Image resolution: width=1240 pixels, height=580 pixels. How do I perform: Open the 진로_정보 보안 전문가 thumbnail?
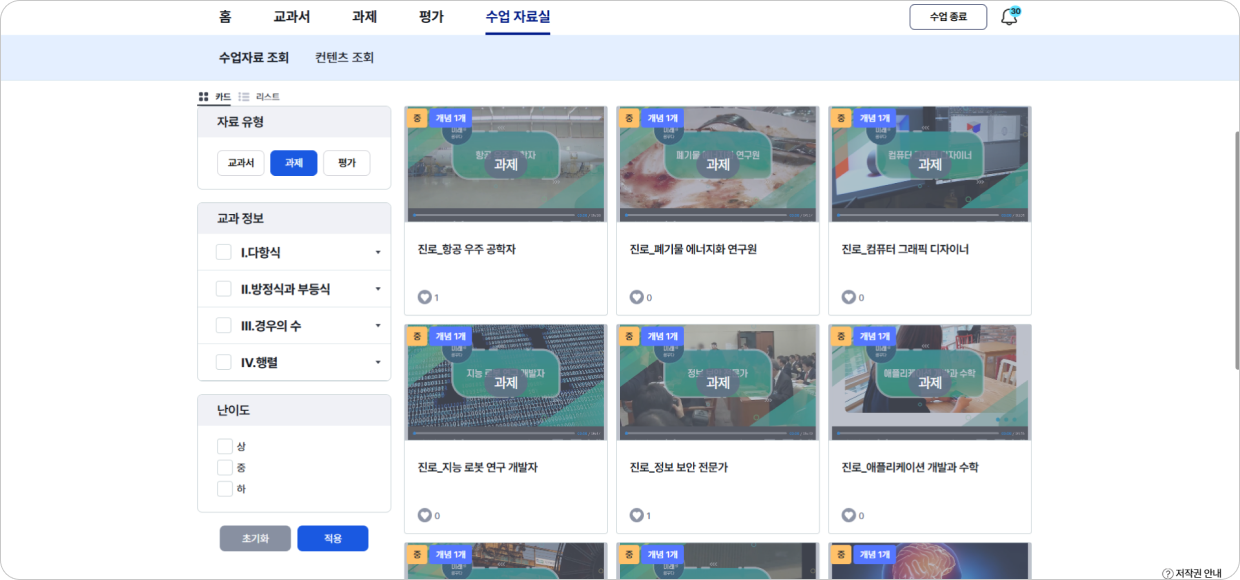718,382
